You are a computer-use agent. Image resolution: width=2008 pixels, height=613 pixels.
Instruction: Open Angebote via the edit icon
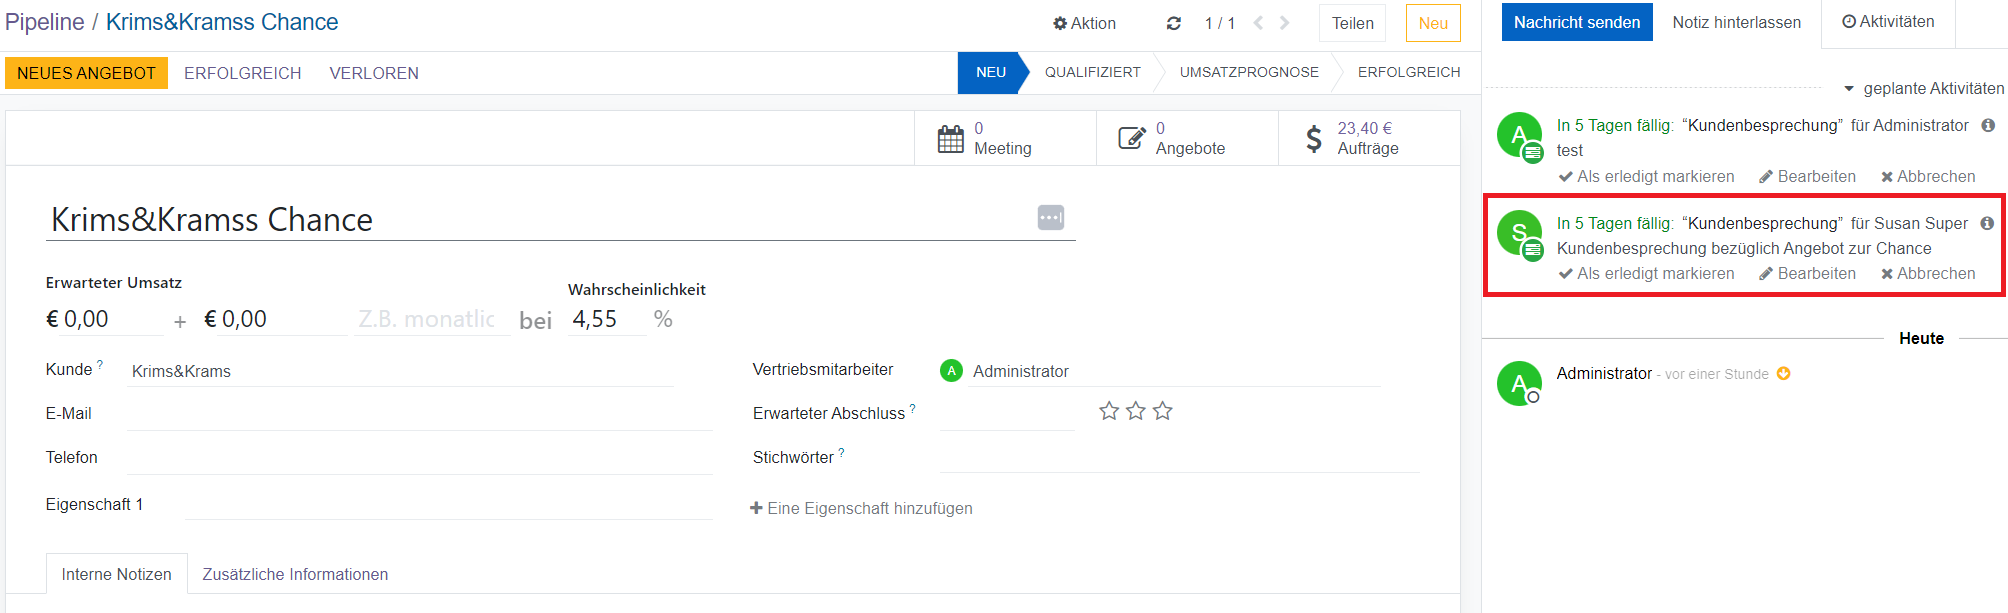1131,138
